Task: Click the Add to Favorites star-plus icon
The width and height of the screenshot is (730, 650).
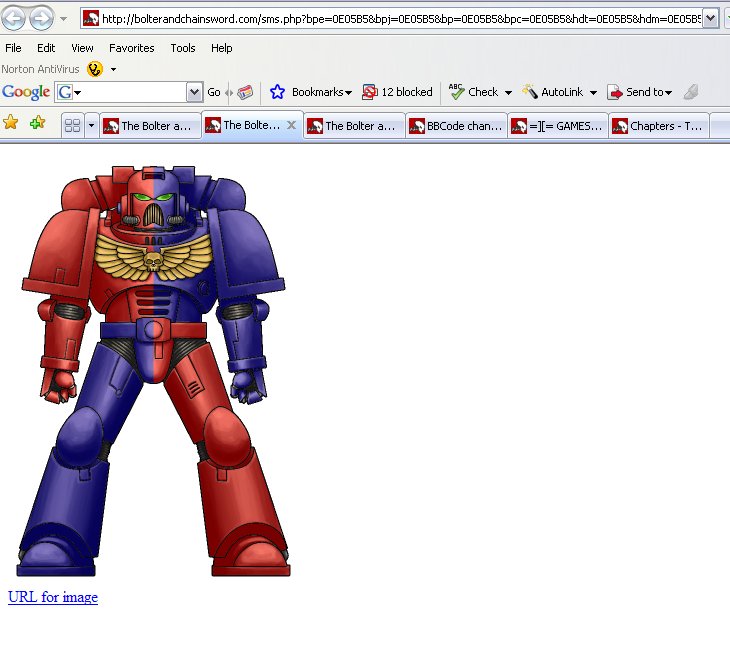Action: [x=37, y=122]
